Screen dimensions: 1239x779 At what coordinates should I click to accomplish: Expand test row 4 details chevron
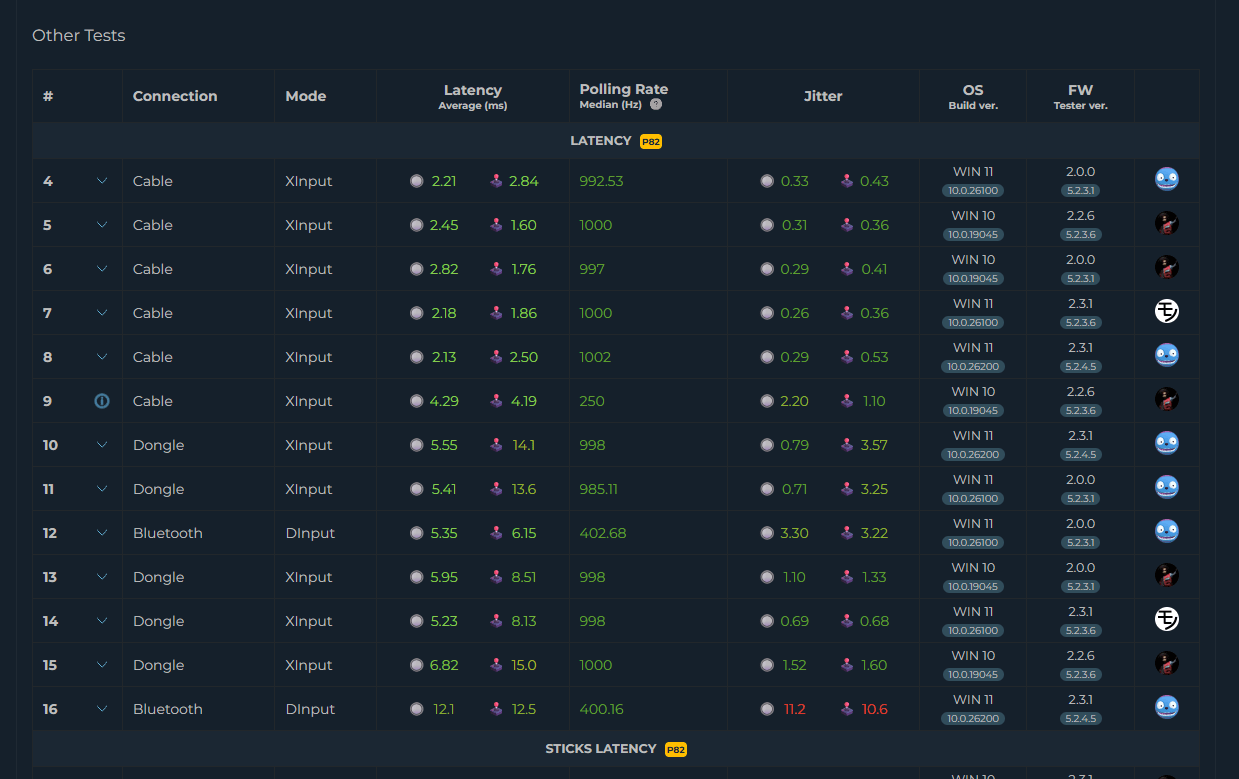click(x=102, y=181)
